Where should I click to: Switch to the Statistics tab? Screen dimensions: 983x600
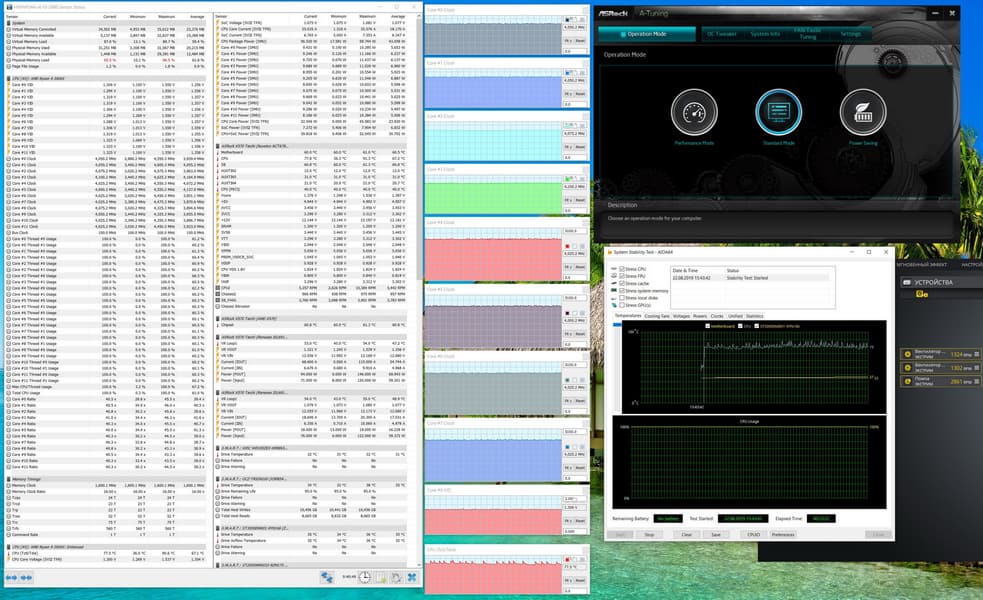(754, 316)
